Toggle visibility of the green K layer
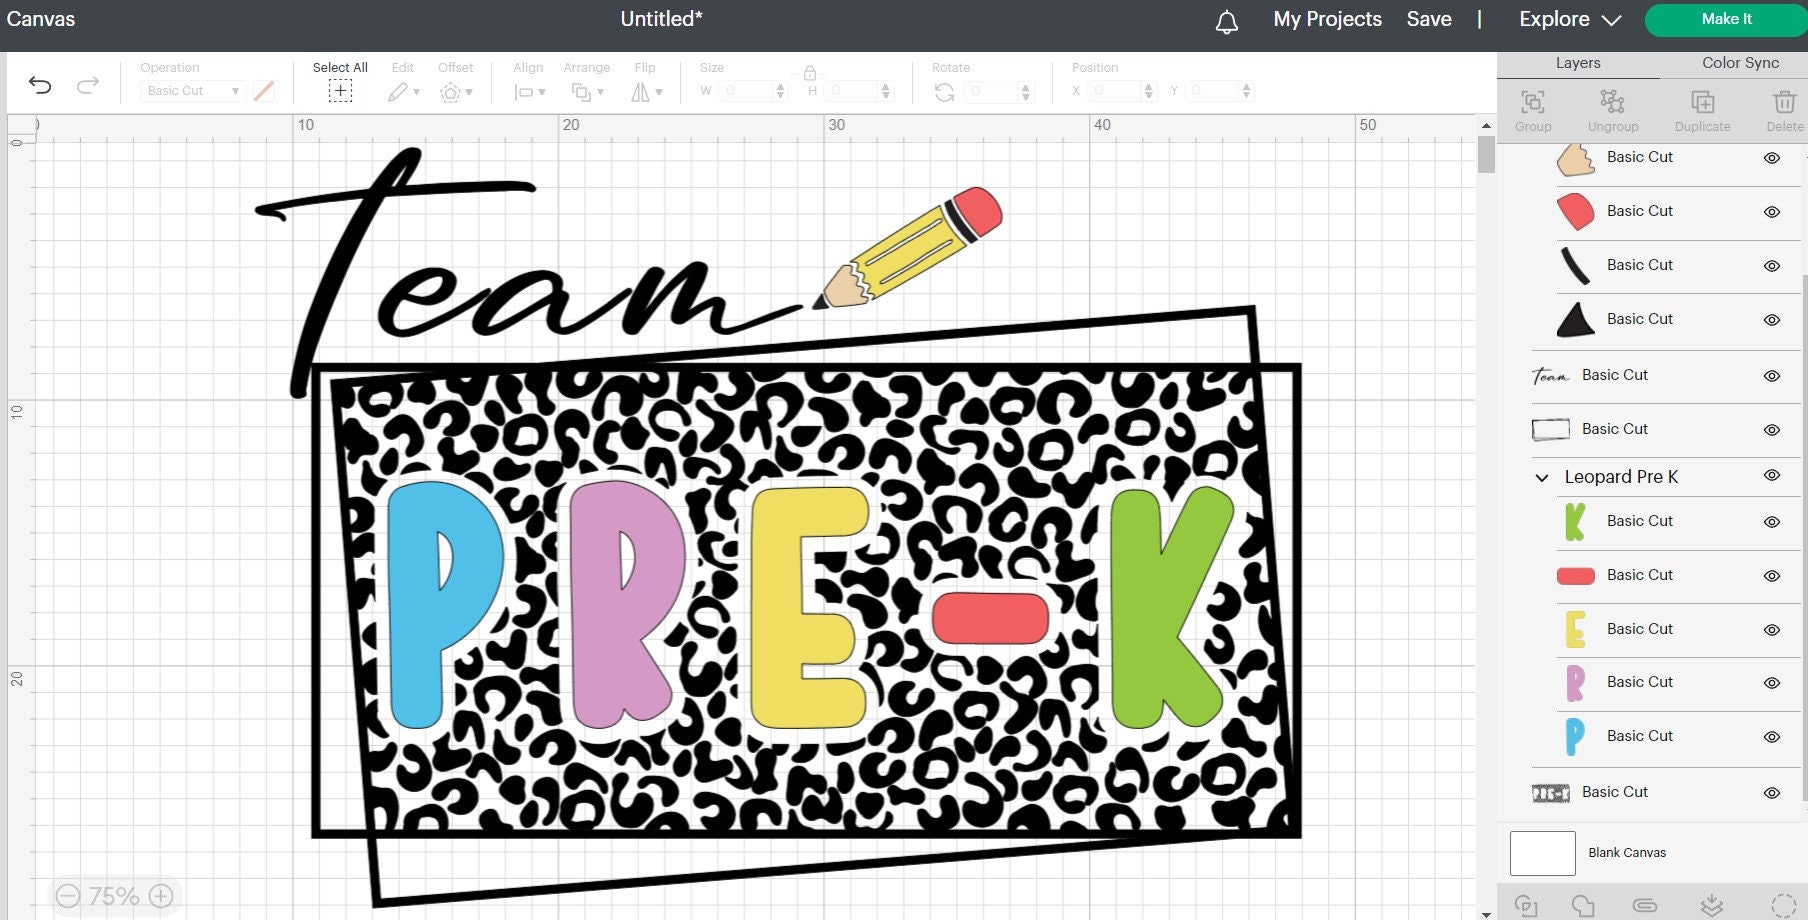 pos(1772,521)
